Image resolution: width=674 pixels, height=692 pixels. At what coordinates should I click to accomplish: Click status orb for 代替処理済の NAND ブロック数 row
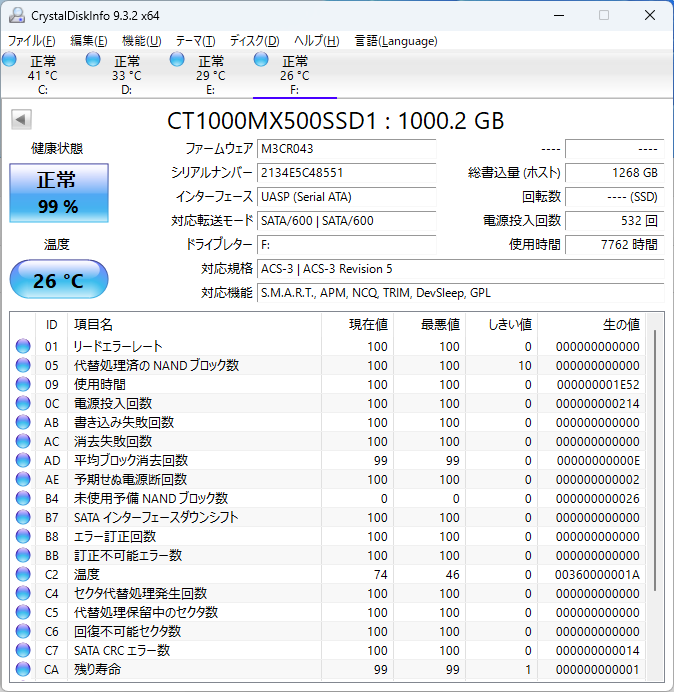(23, 365)
